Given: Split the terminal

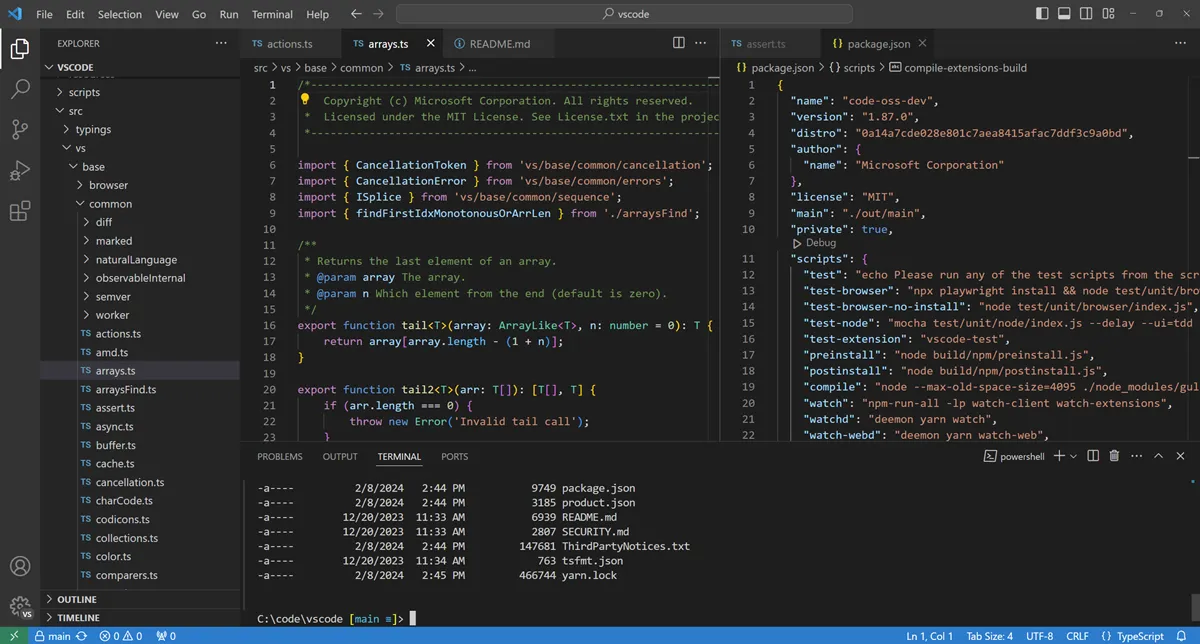Looking at the screenshot, I should tap(1091, 456).
